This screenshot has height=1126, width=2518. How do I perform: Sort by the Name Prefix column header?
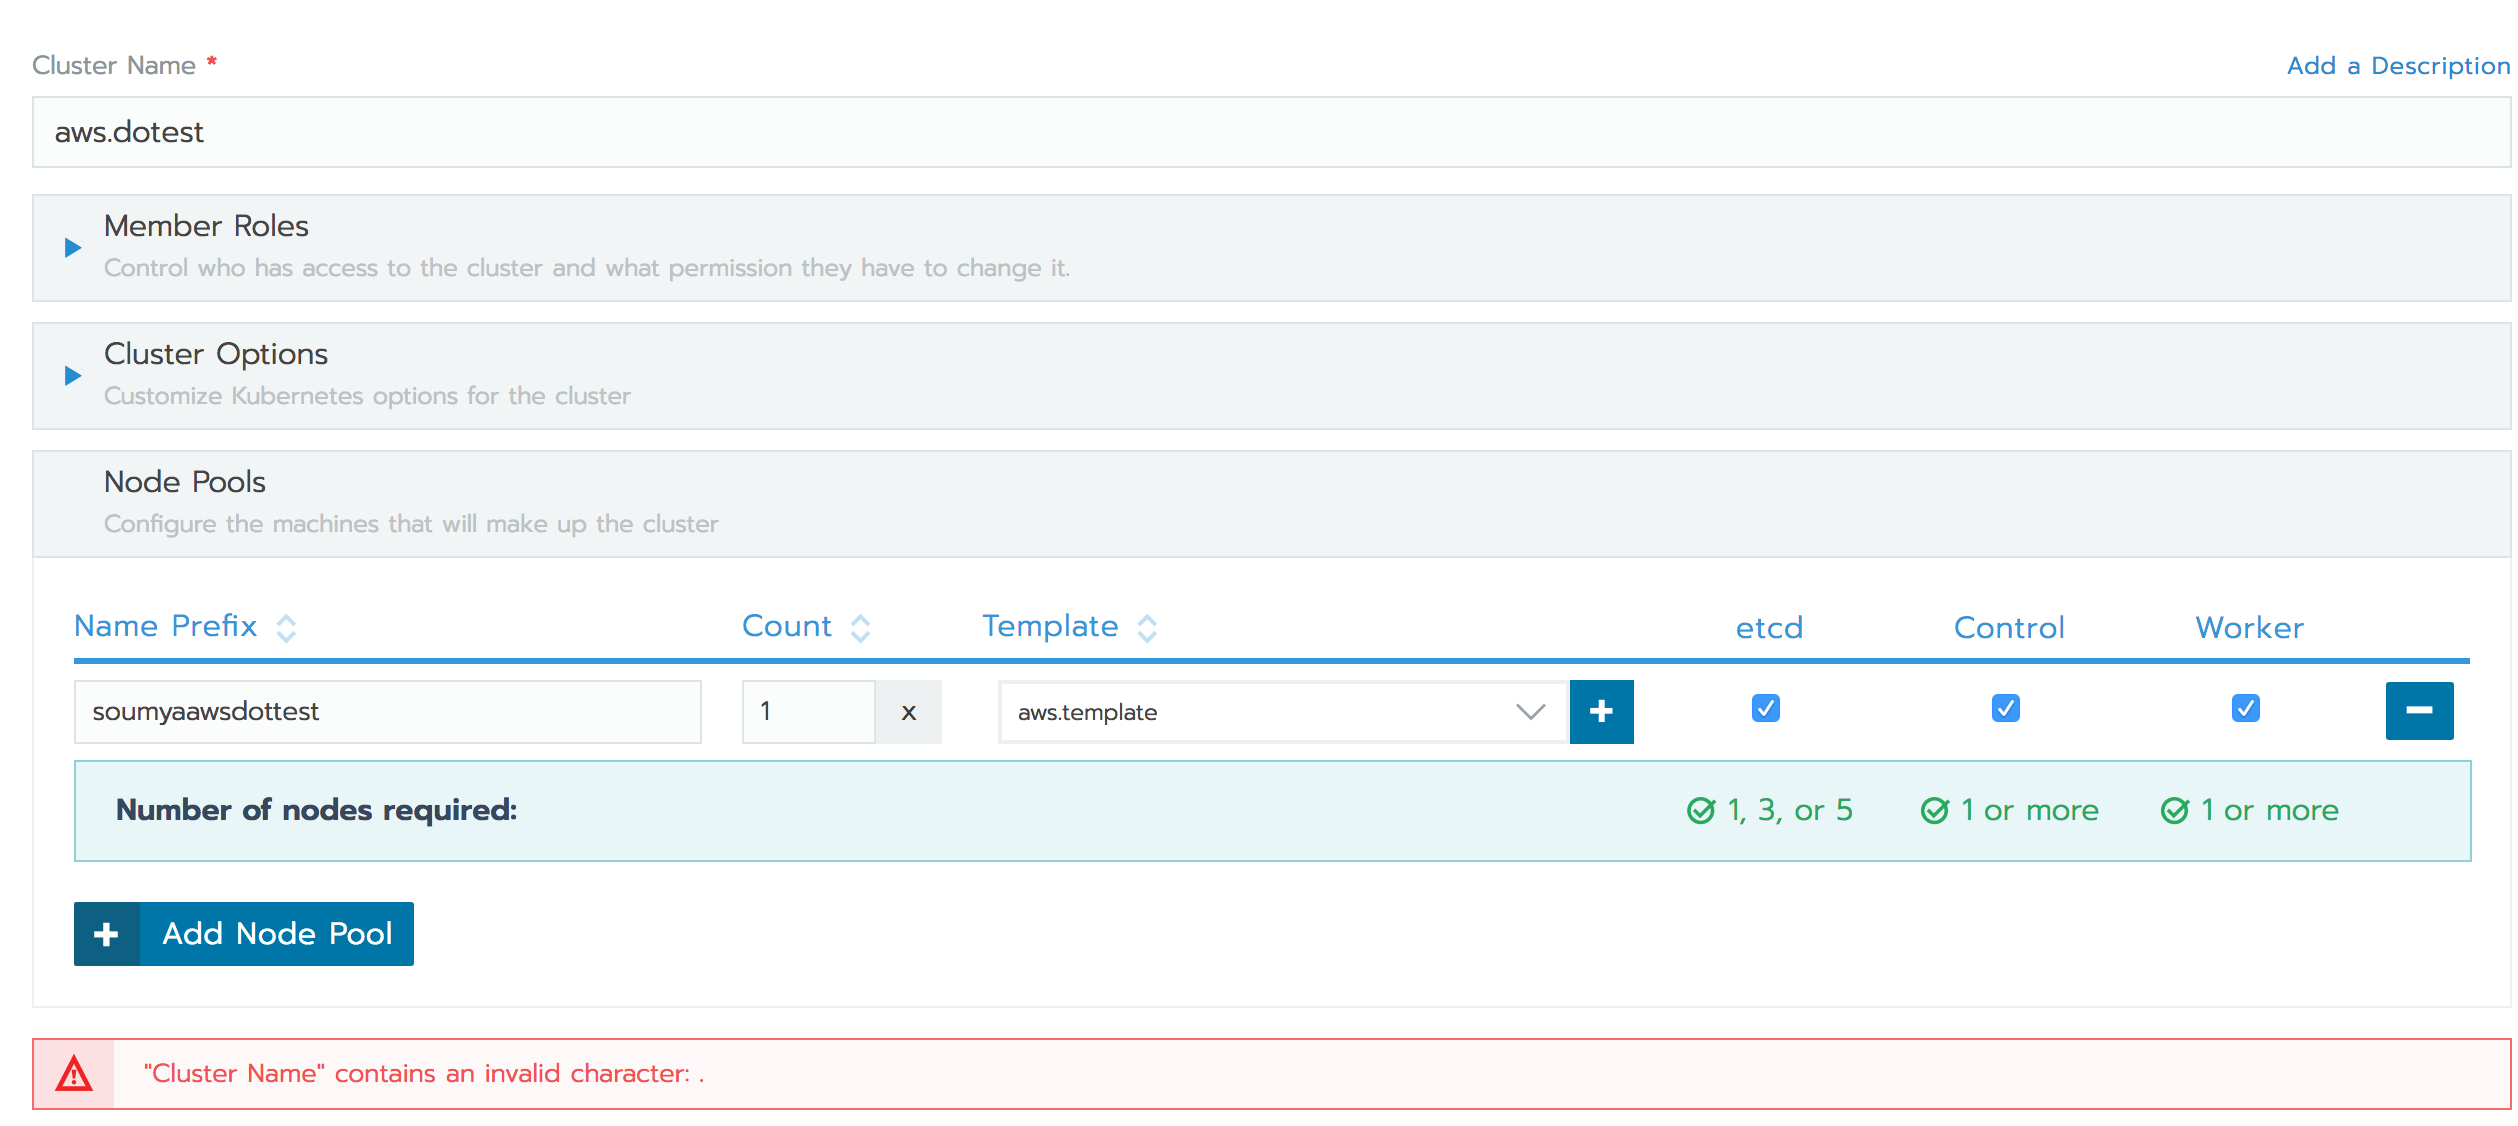pos(166,626)
